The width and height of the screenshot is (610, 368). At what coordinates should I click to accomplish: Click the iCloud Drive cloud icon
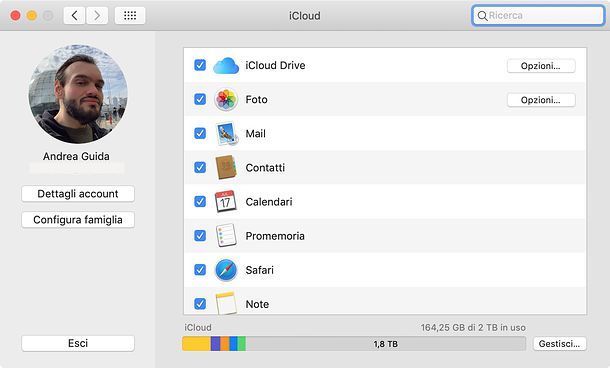[226, 65]
